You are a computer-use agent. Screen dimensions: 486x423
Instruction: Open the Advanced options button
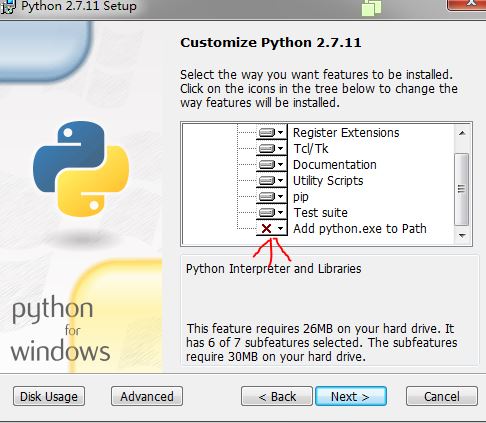coord(147,396)
